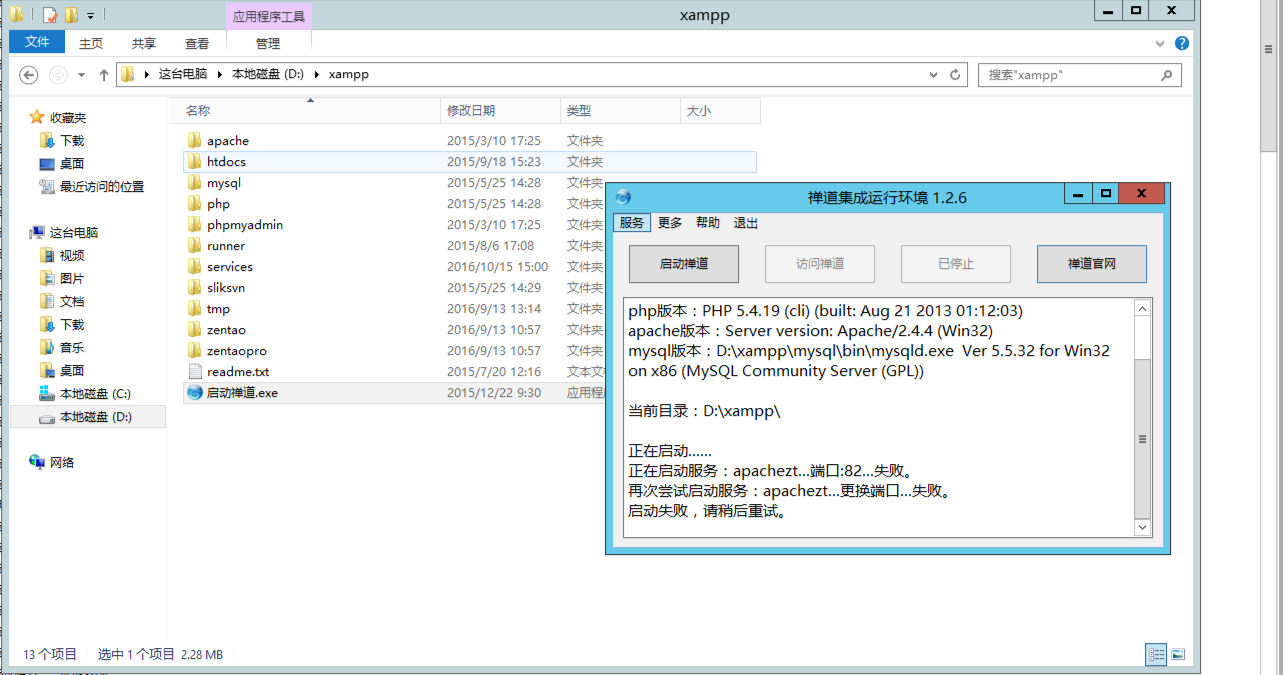Click the Forward arrow navigation button
The width and height of the screenshot is (1283, 675).
point(58,75)
